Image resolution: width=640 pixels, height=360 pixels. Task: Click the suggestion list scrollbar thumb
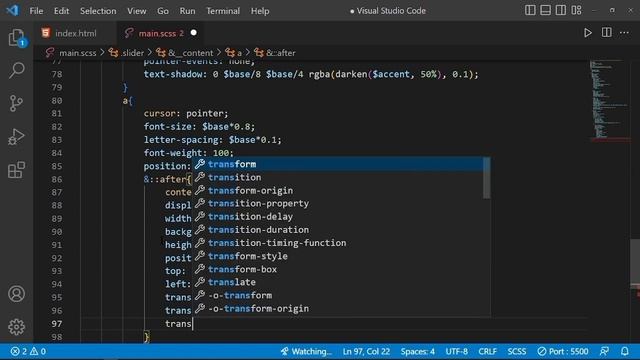487,178
